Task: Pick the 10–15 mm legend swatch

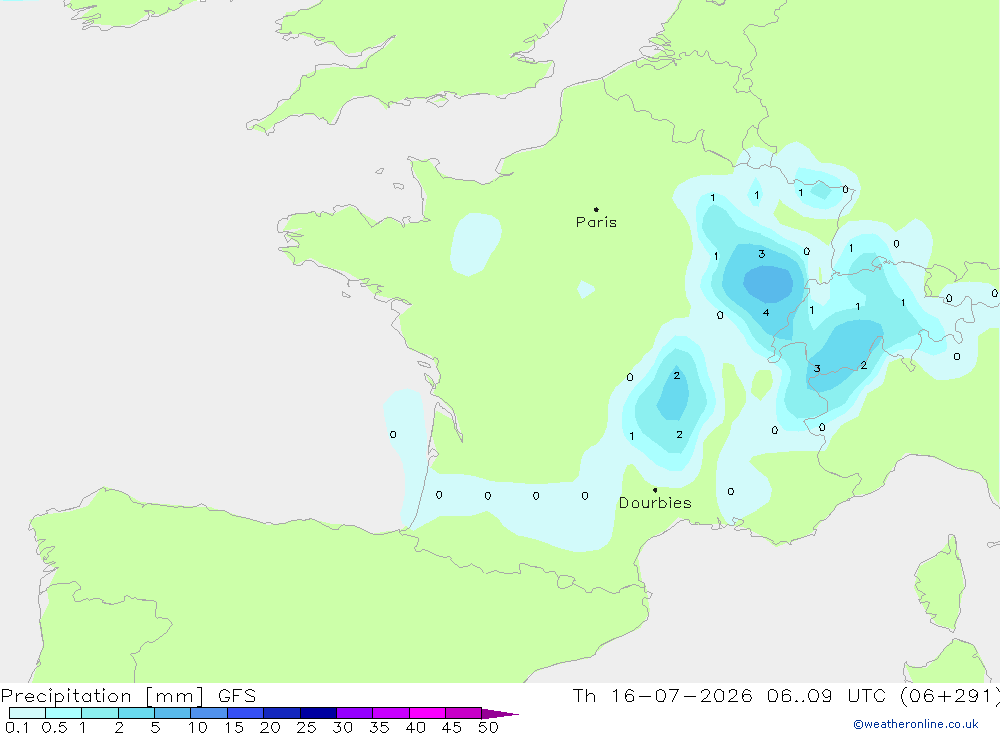Action: pyautogui.click(x=209, y=713)
